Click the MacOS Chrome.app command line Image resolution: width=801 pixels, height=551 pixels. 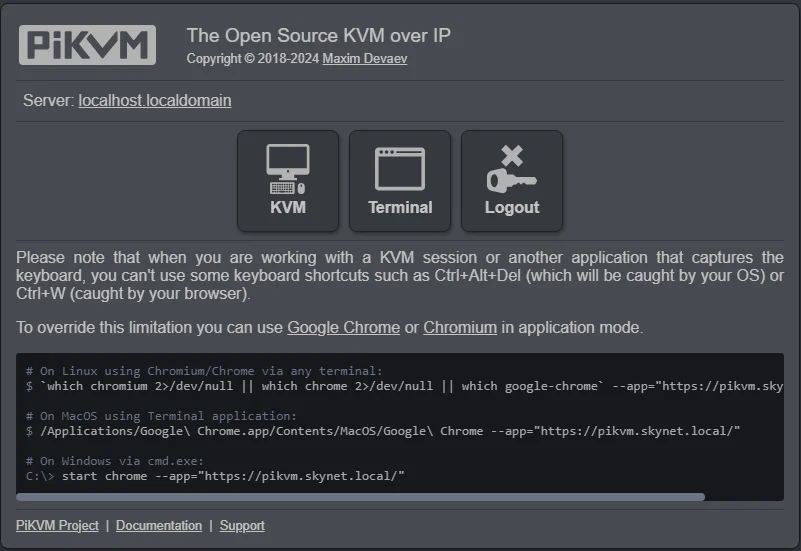coord(390,430)
